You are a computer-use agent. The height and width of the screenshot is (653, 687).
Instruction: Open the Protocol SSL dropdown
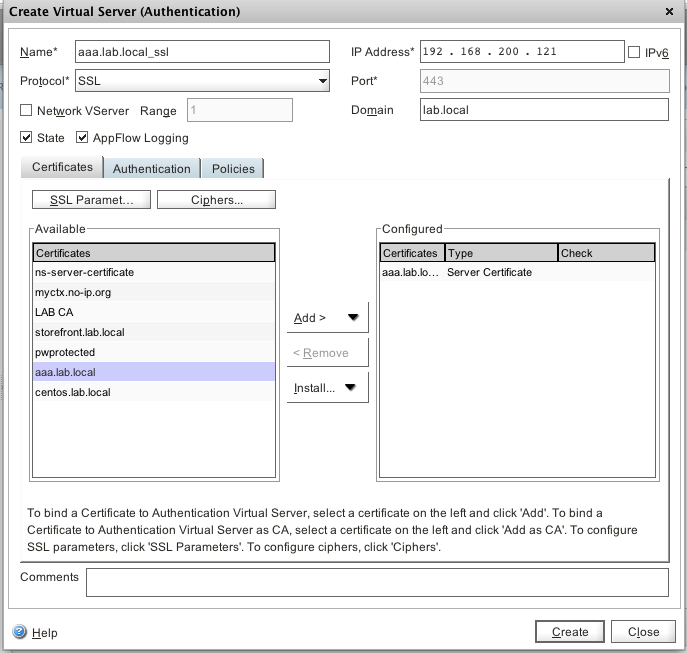[x=322, y=81]
